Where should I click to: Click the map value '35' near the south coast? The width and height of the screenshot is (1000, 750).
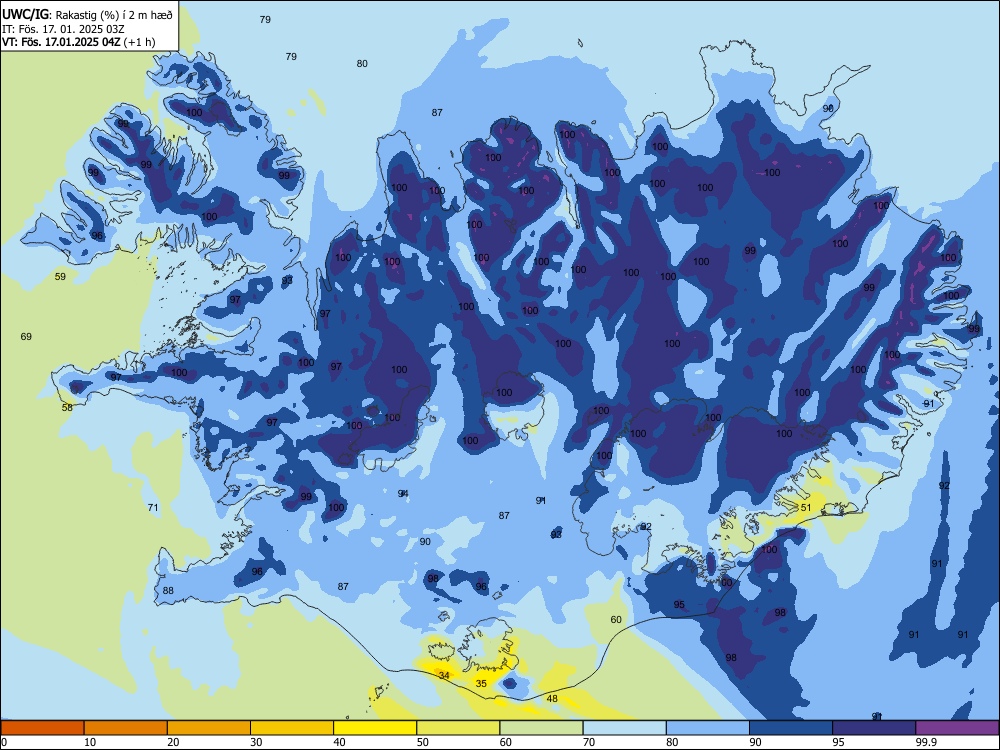pyautogui.click(x=482, y=684)
